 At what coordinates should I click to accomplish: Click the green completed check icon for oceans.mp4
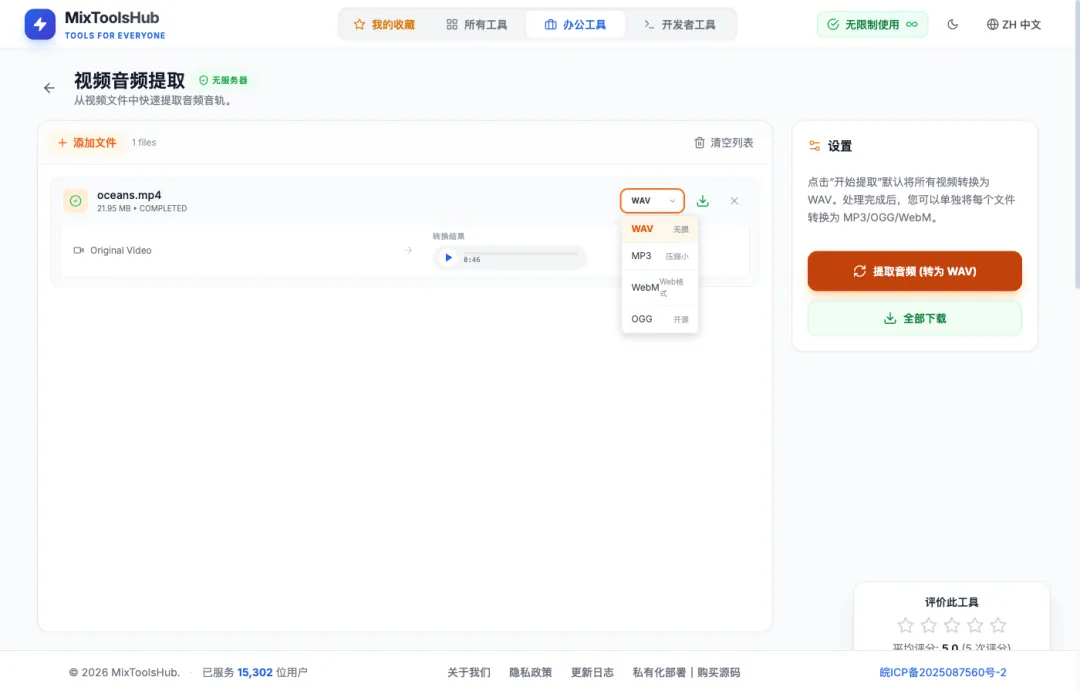coord(75,201)
